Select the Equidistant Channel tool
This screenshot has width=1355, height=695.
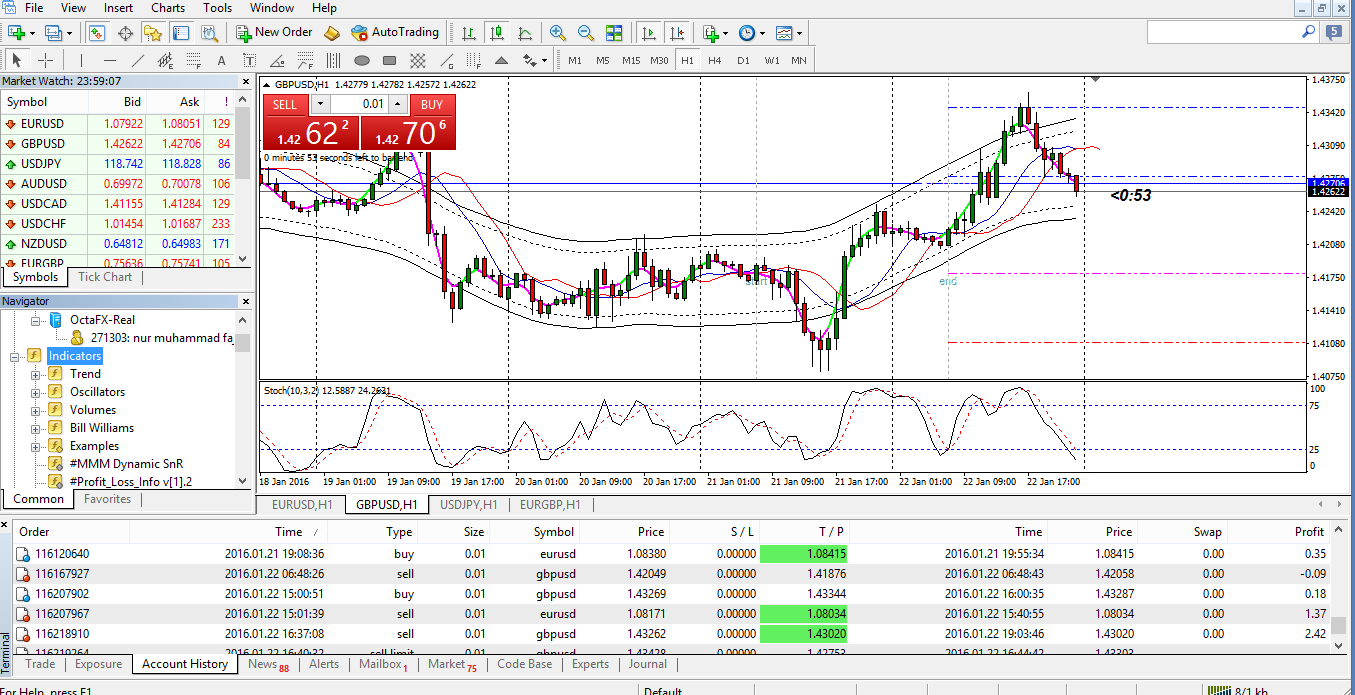point(165,60)
